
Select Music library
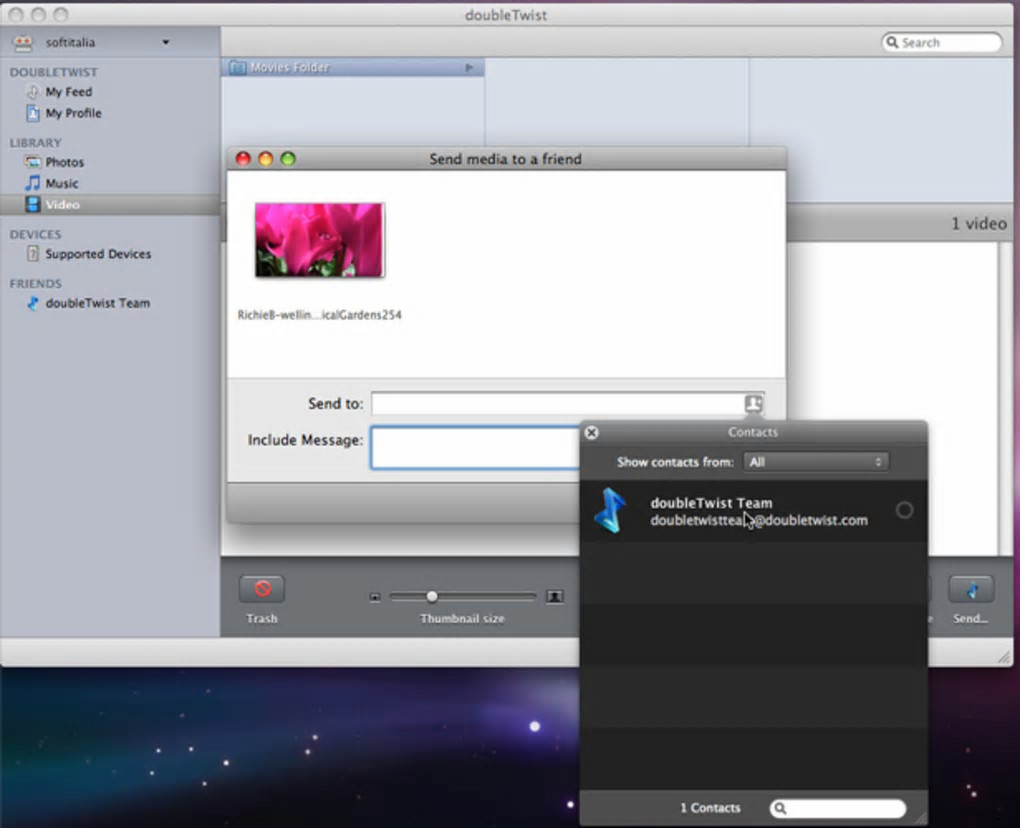[62, 183]
